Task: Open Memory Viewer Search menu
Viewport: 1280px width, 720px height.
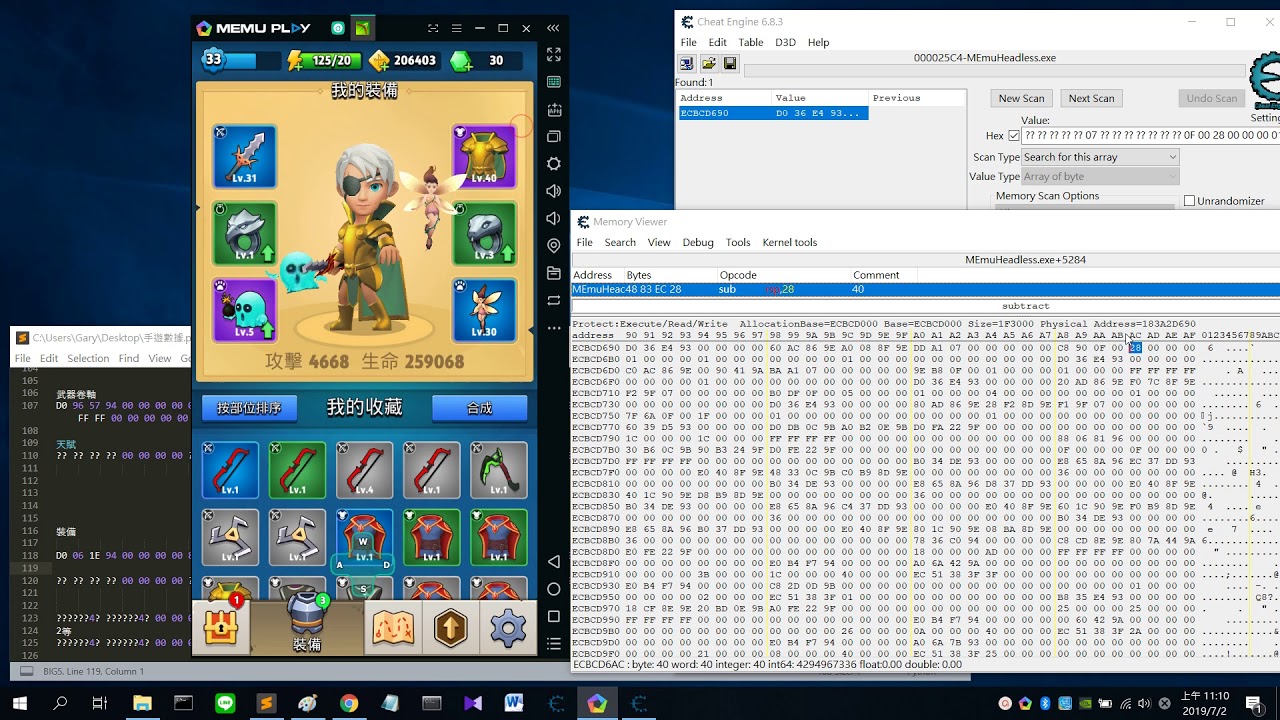Action: tap(620, 243)
